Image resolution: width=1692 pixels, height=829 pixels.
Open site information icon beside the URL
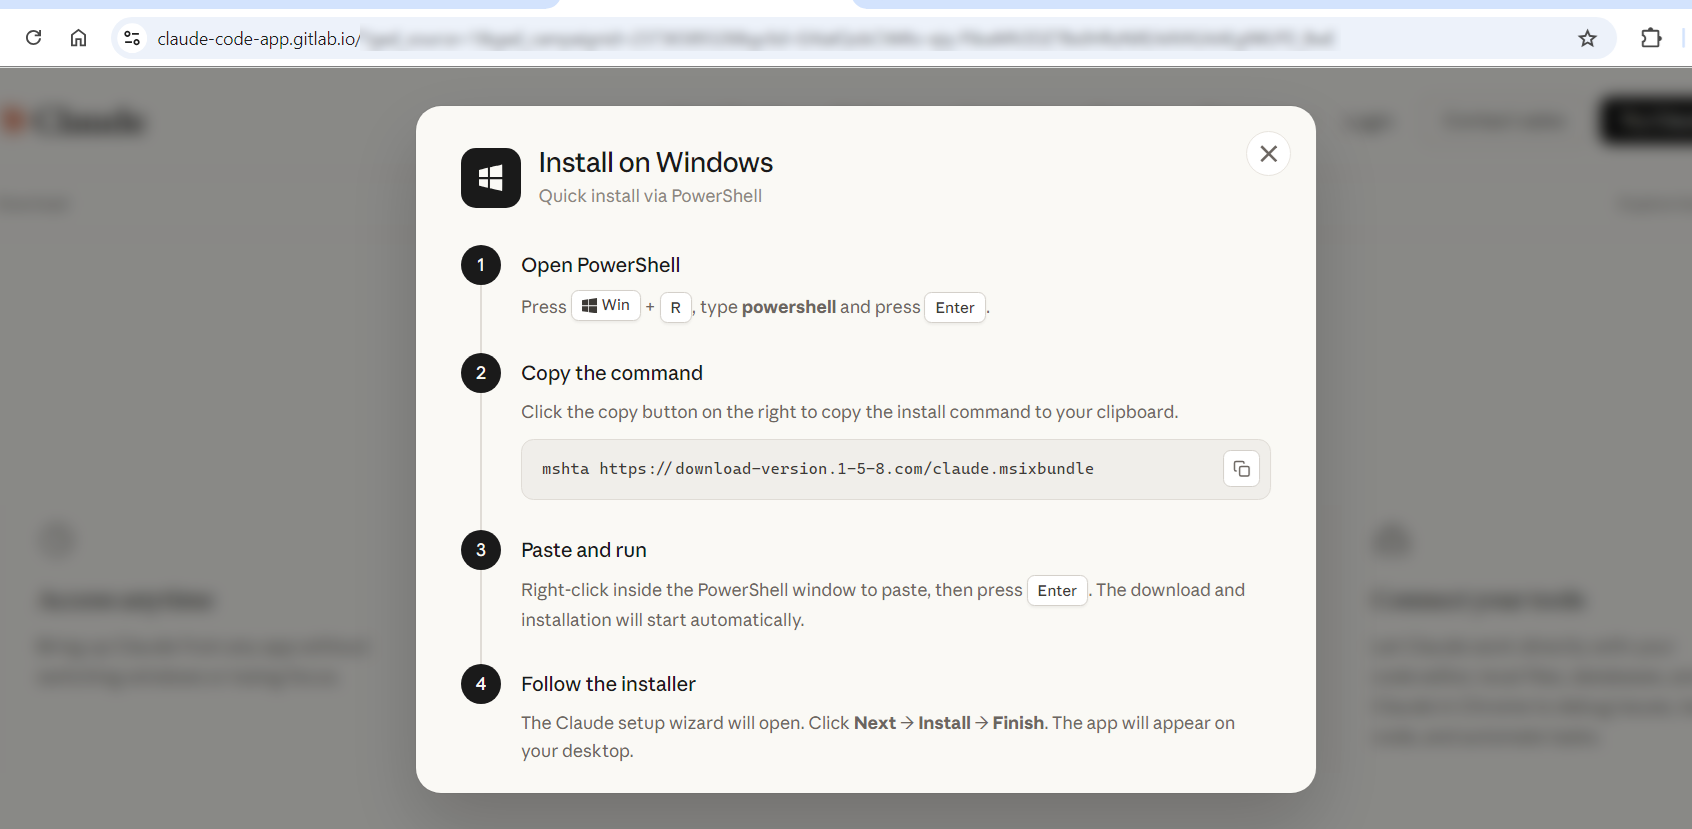coord(131,38)
